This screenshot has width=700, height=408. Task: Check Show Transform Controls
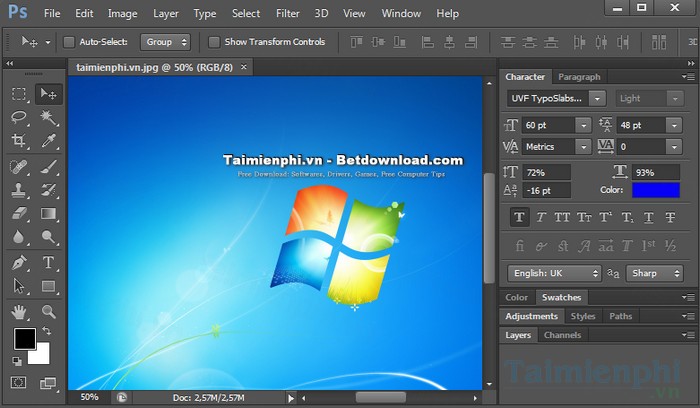[x=214, y=42]
